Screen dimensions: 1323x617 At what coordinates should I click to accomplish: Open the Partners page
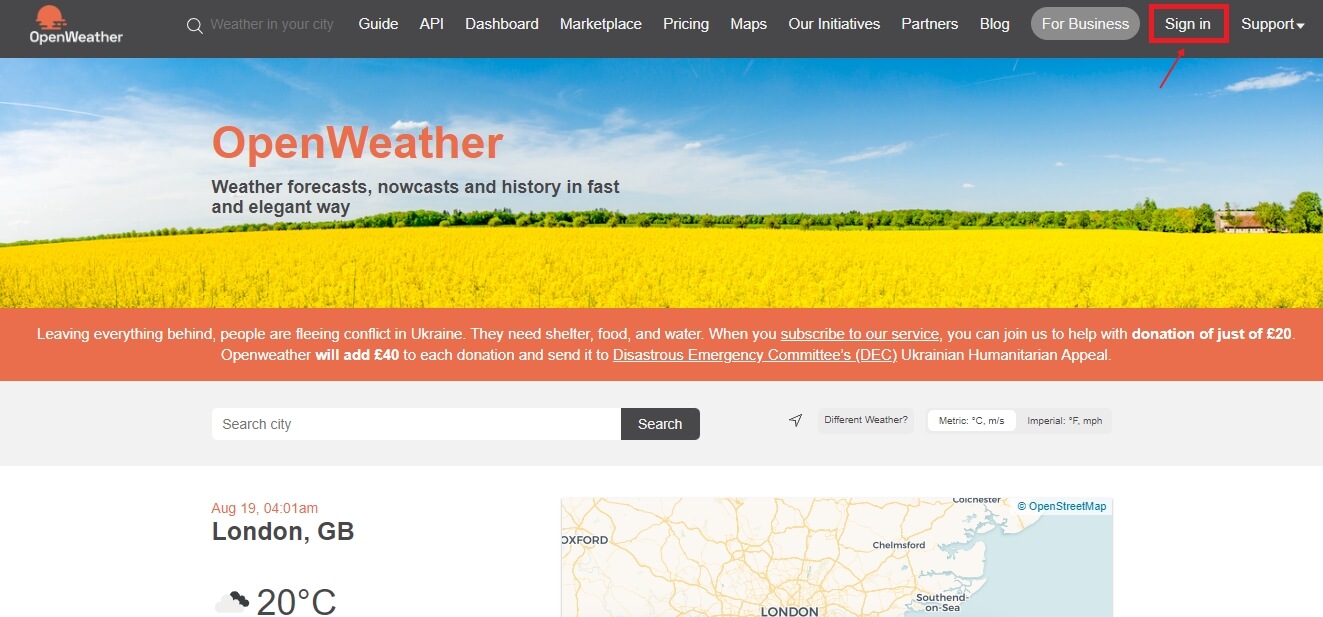930,24
